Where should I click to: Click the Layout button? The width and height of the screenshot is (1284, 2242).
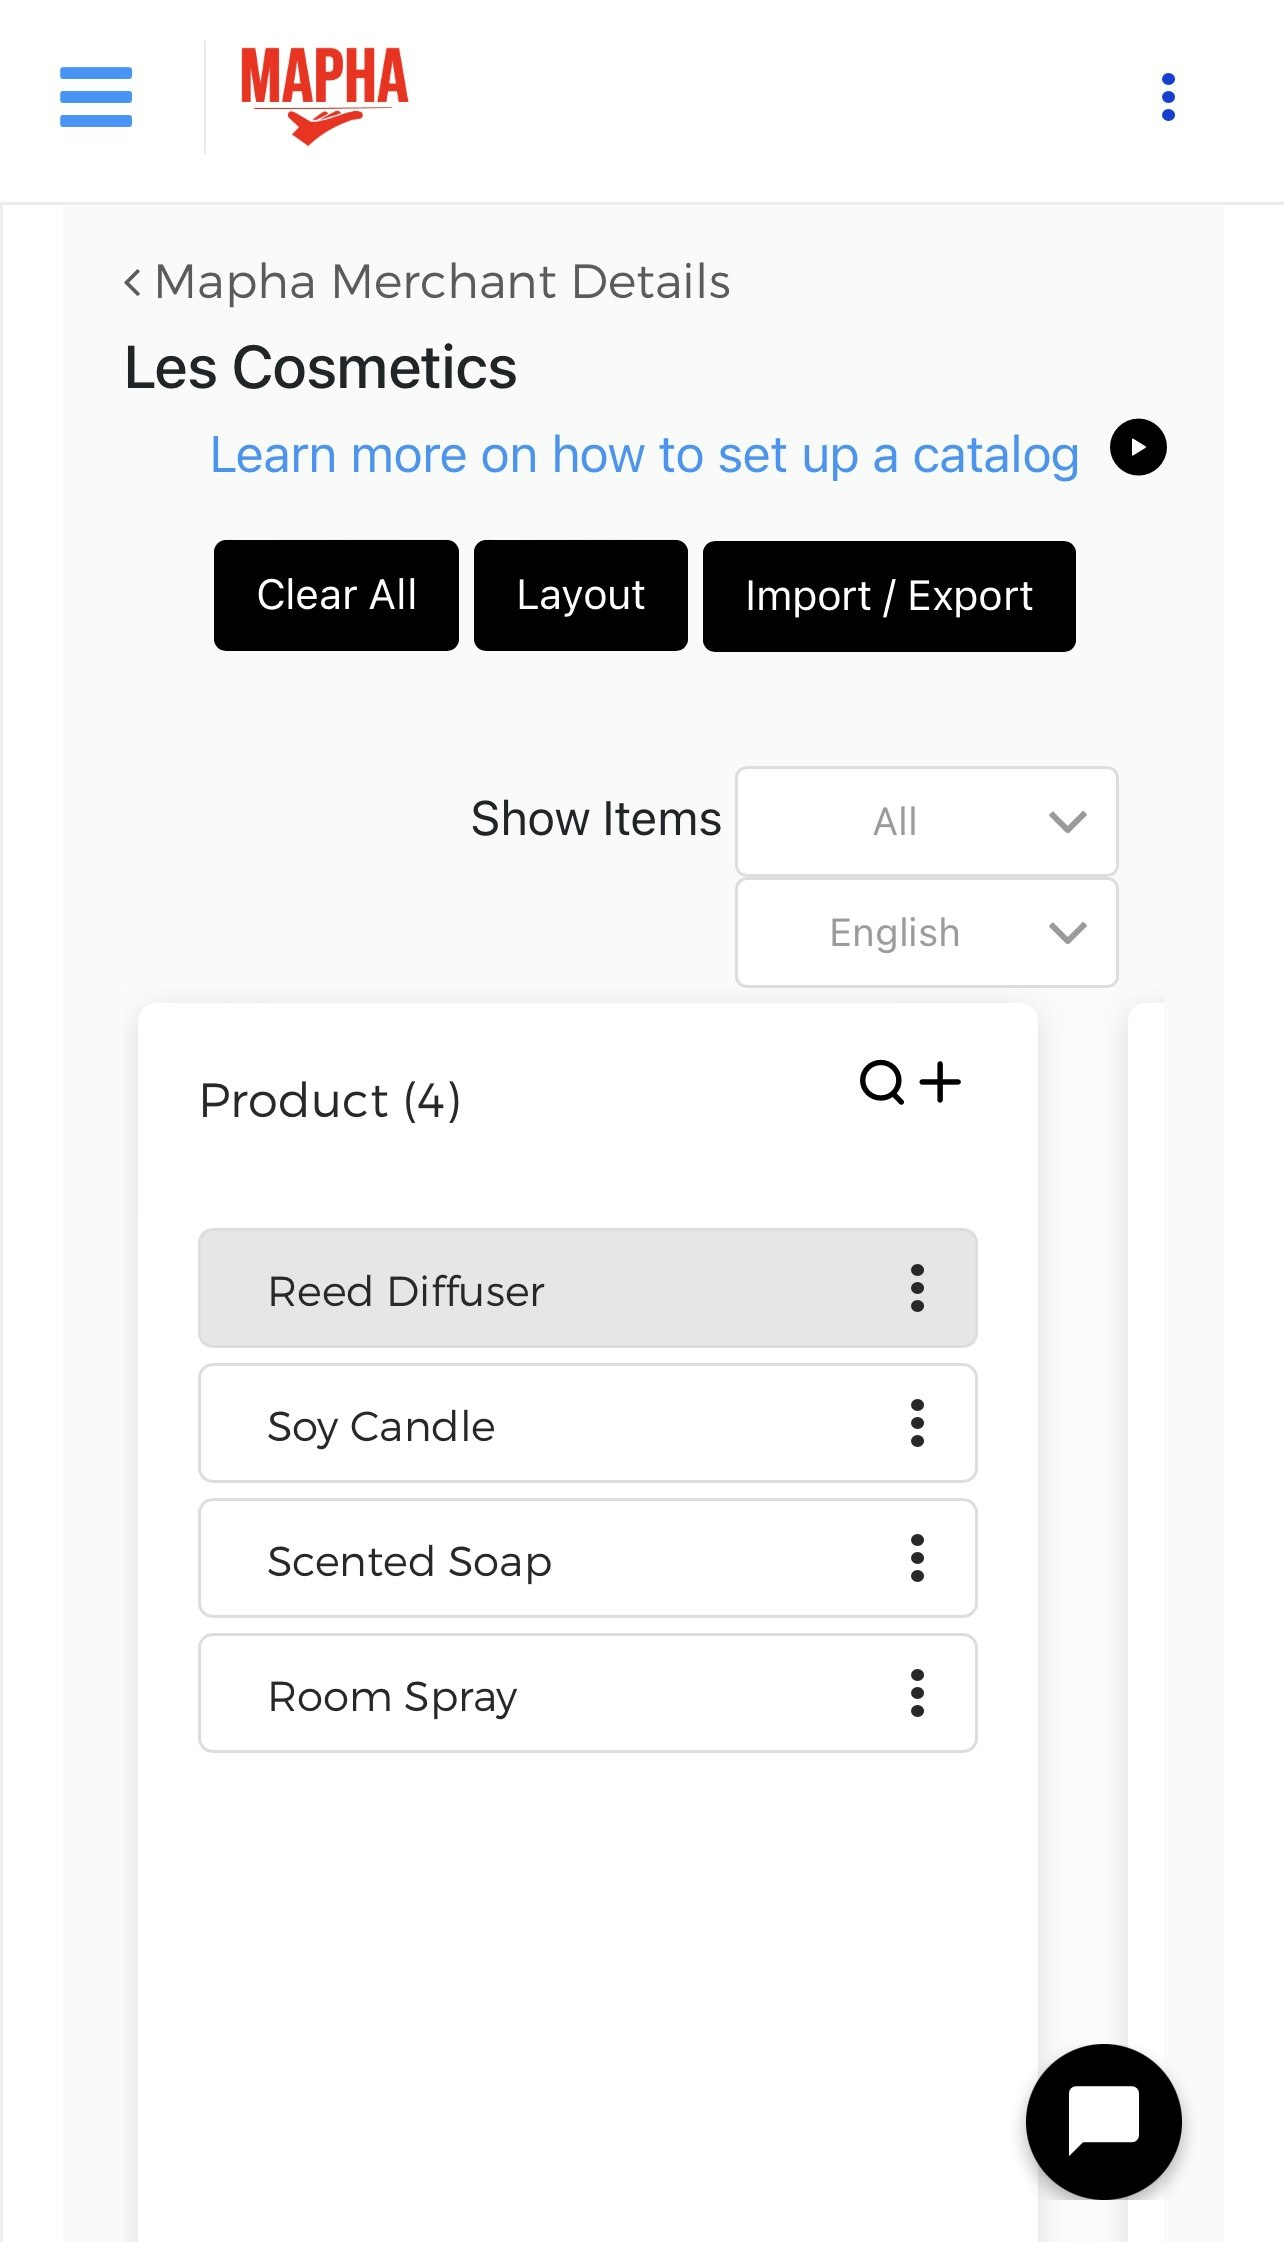coord(581,595)
